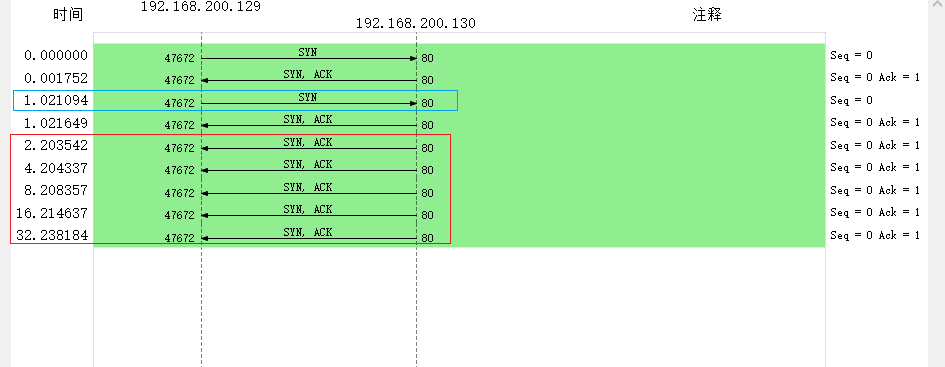The height and width of the screenshot is (367, 945).
Task: Click the 192.168.200.130 host label
Action: [416, 24]
